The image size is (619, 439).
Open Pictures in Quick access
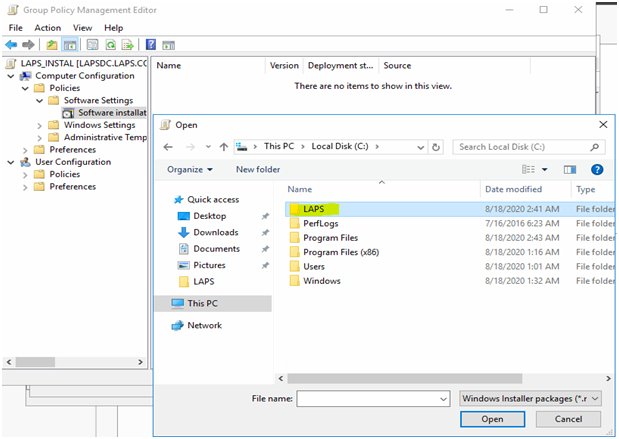tap(209, 265)
